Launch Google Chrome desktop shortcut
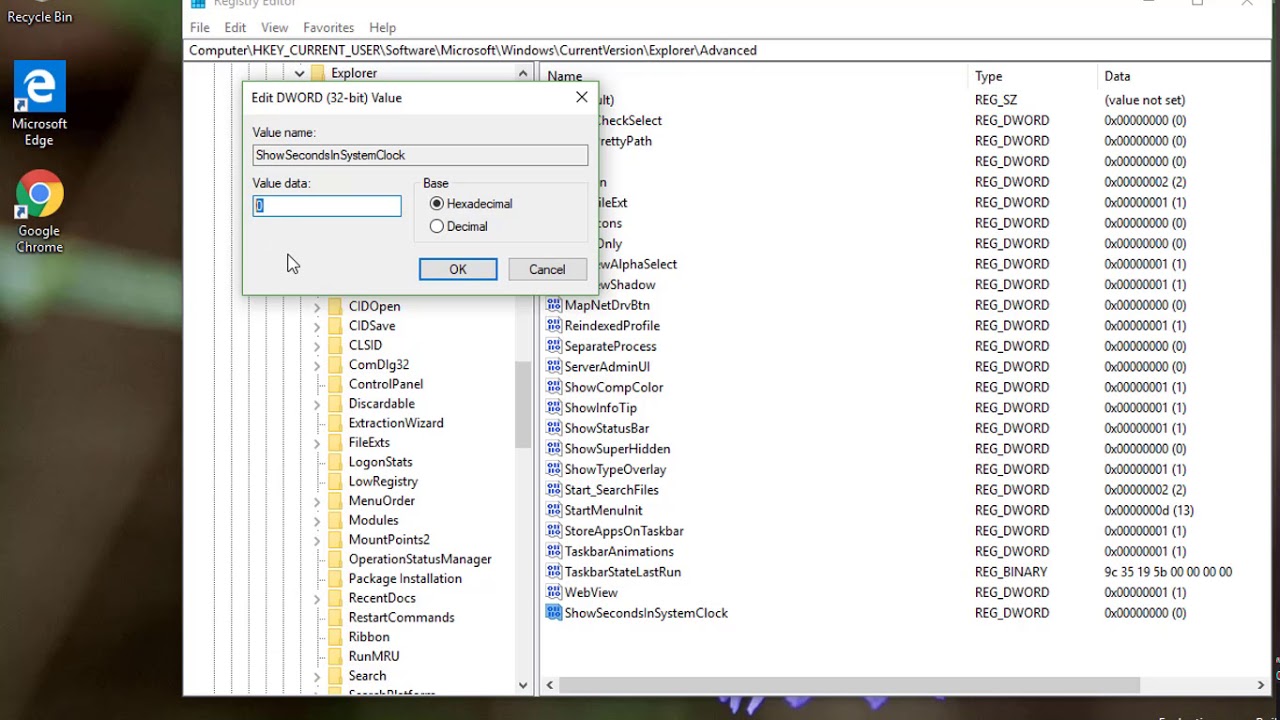The height and width of the screenshot is (720, 1280). click(39, 212)
